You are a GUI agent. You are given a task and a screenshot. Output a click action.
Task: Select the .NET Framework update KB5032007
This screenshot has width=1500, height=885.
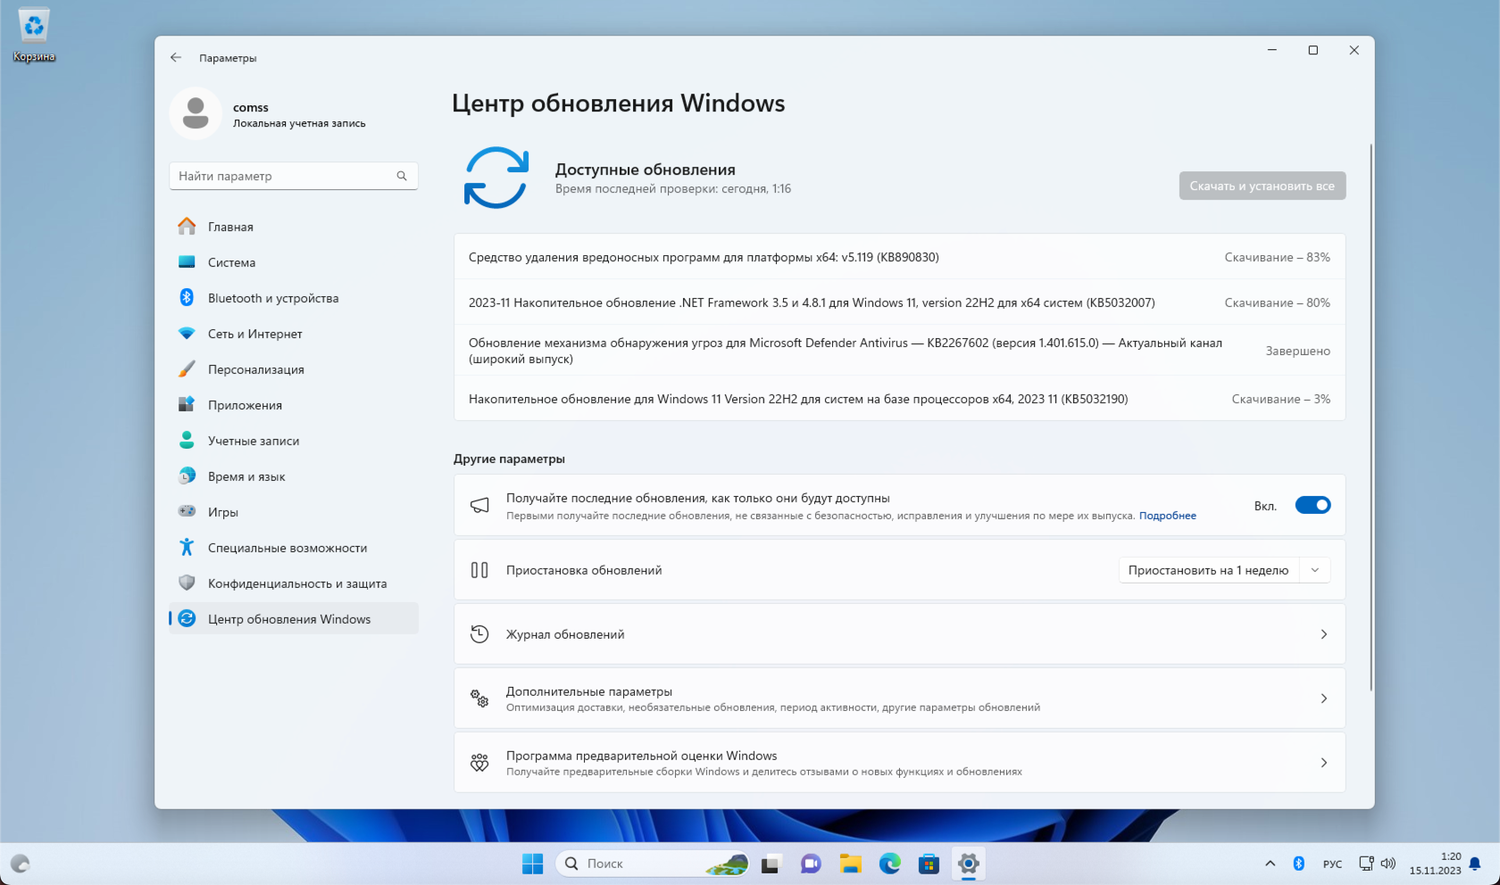[899, 302]
